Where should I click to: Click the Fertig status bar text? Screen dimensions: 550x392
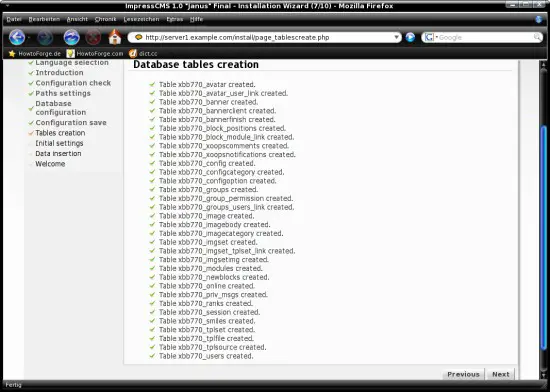(13, 385)
